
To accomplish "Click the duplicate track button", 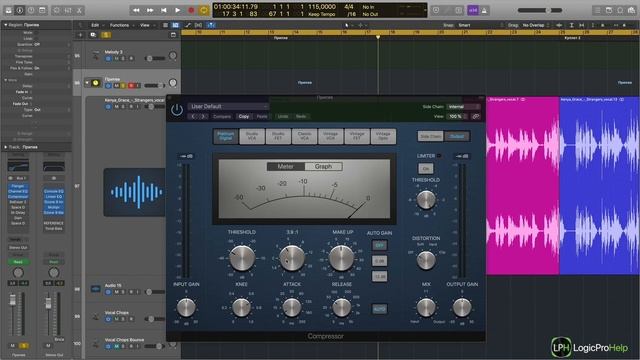I will [93, 35].
